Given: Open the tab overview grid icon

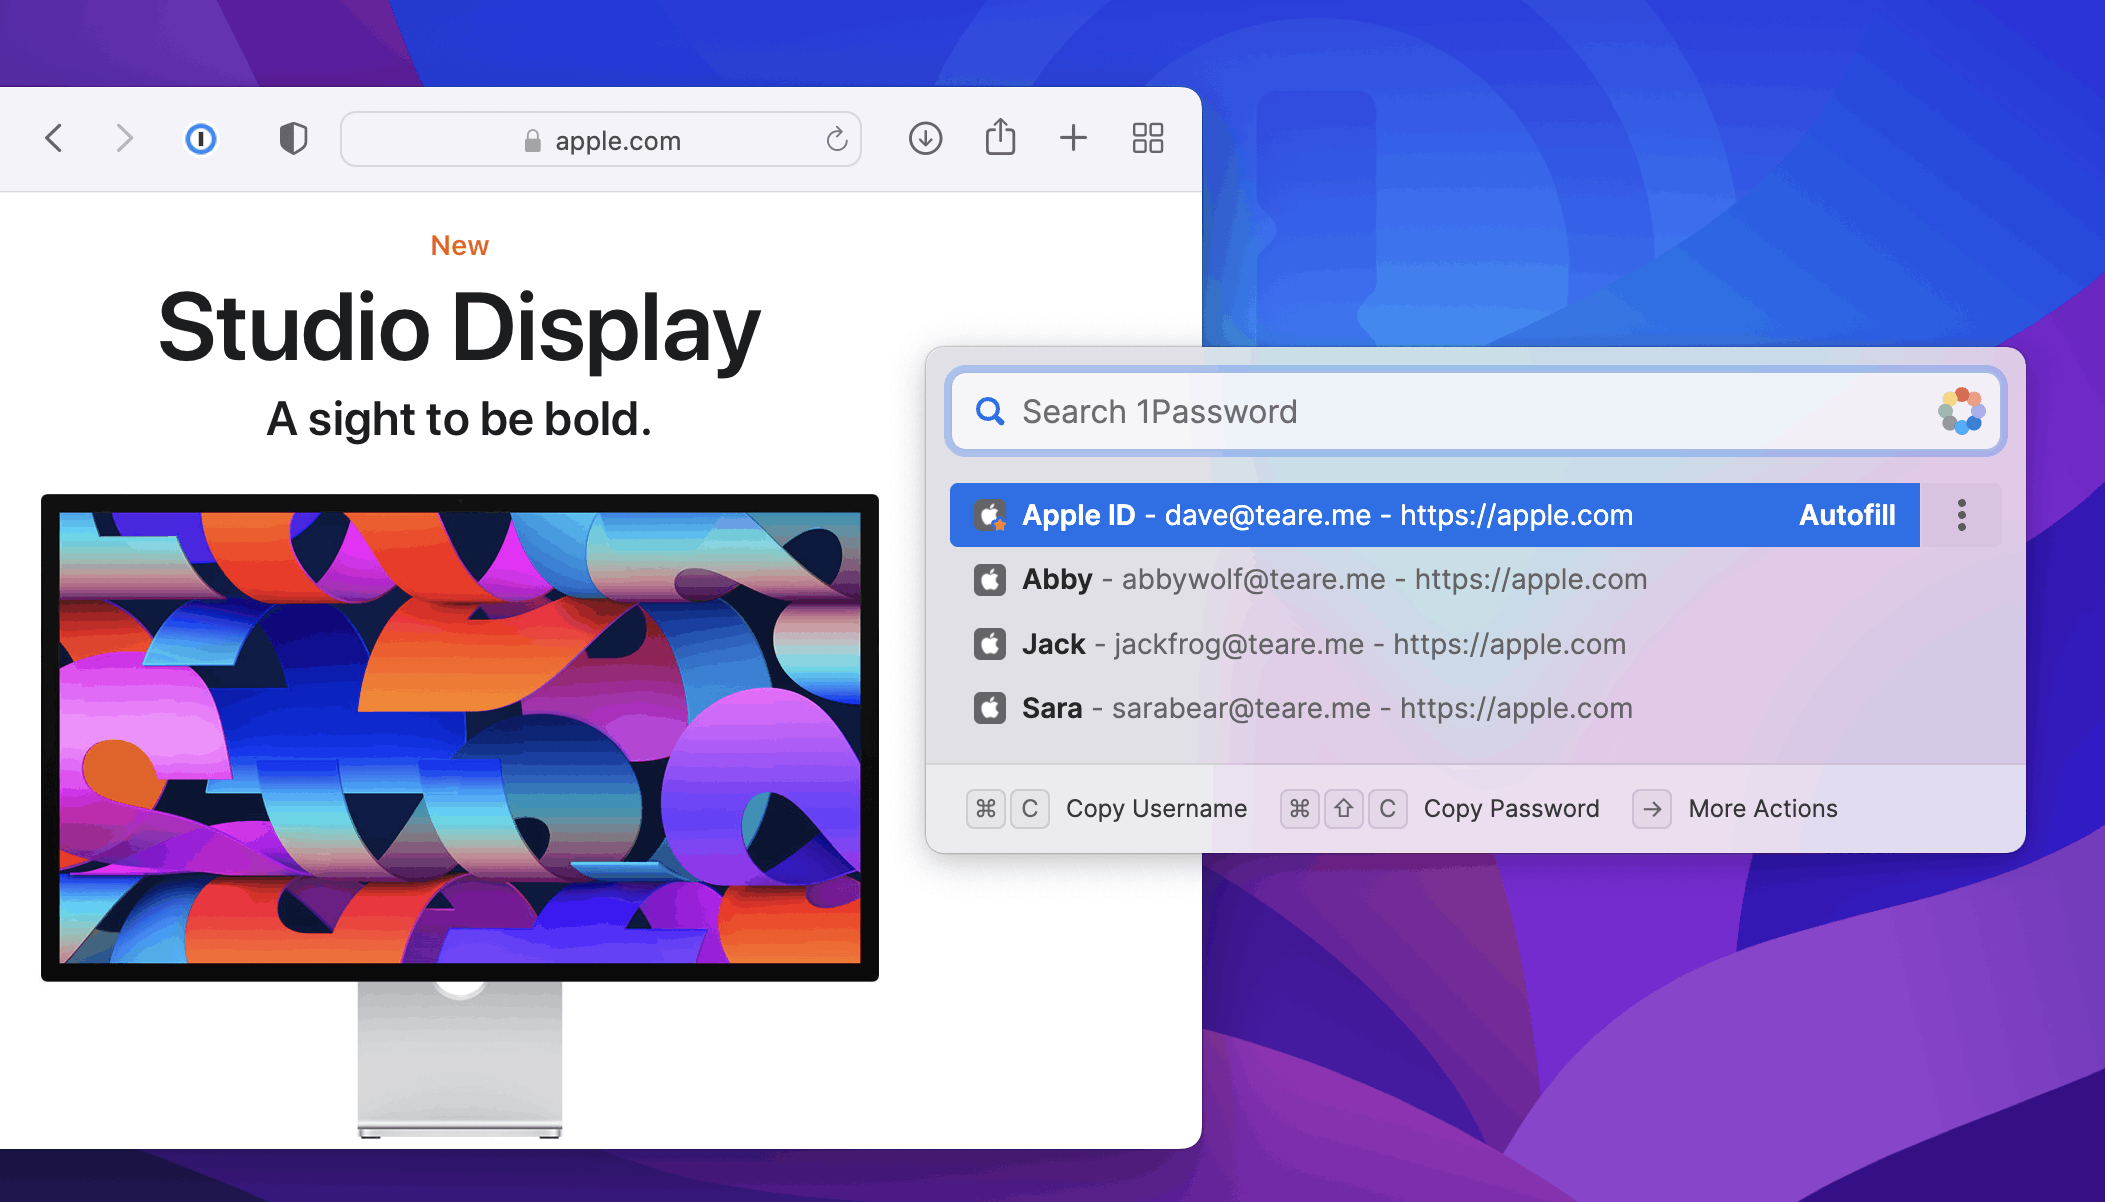Looking at the screenshot, I should (1147, 138).
